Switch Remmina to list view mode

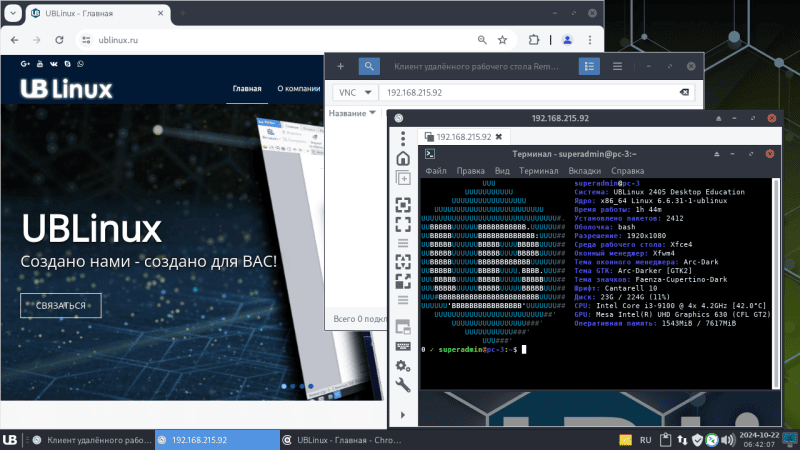coord(589,66)
